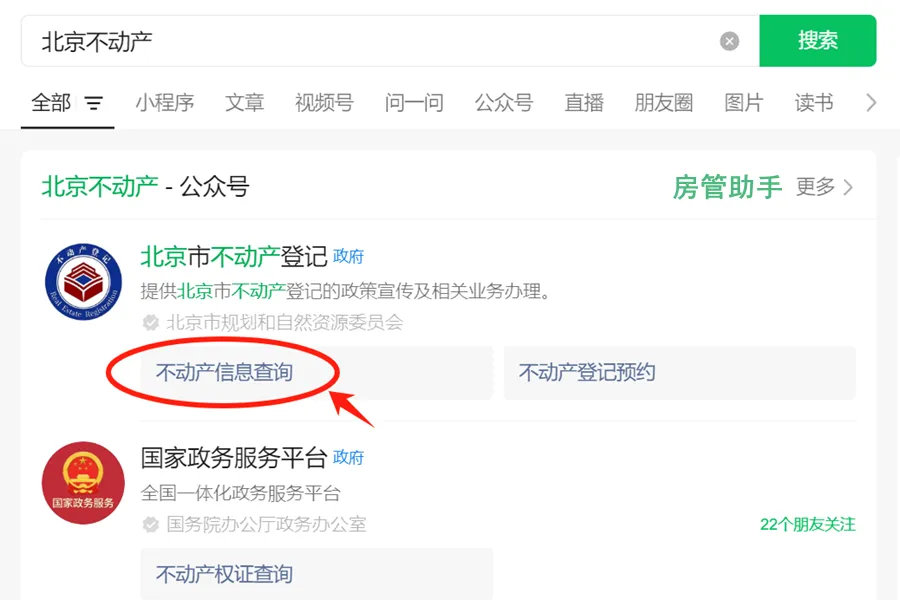Open the filter icon beside 全部
900x600 pixels.
(94, 103)
